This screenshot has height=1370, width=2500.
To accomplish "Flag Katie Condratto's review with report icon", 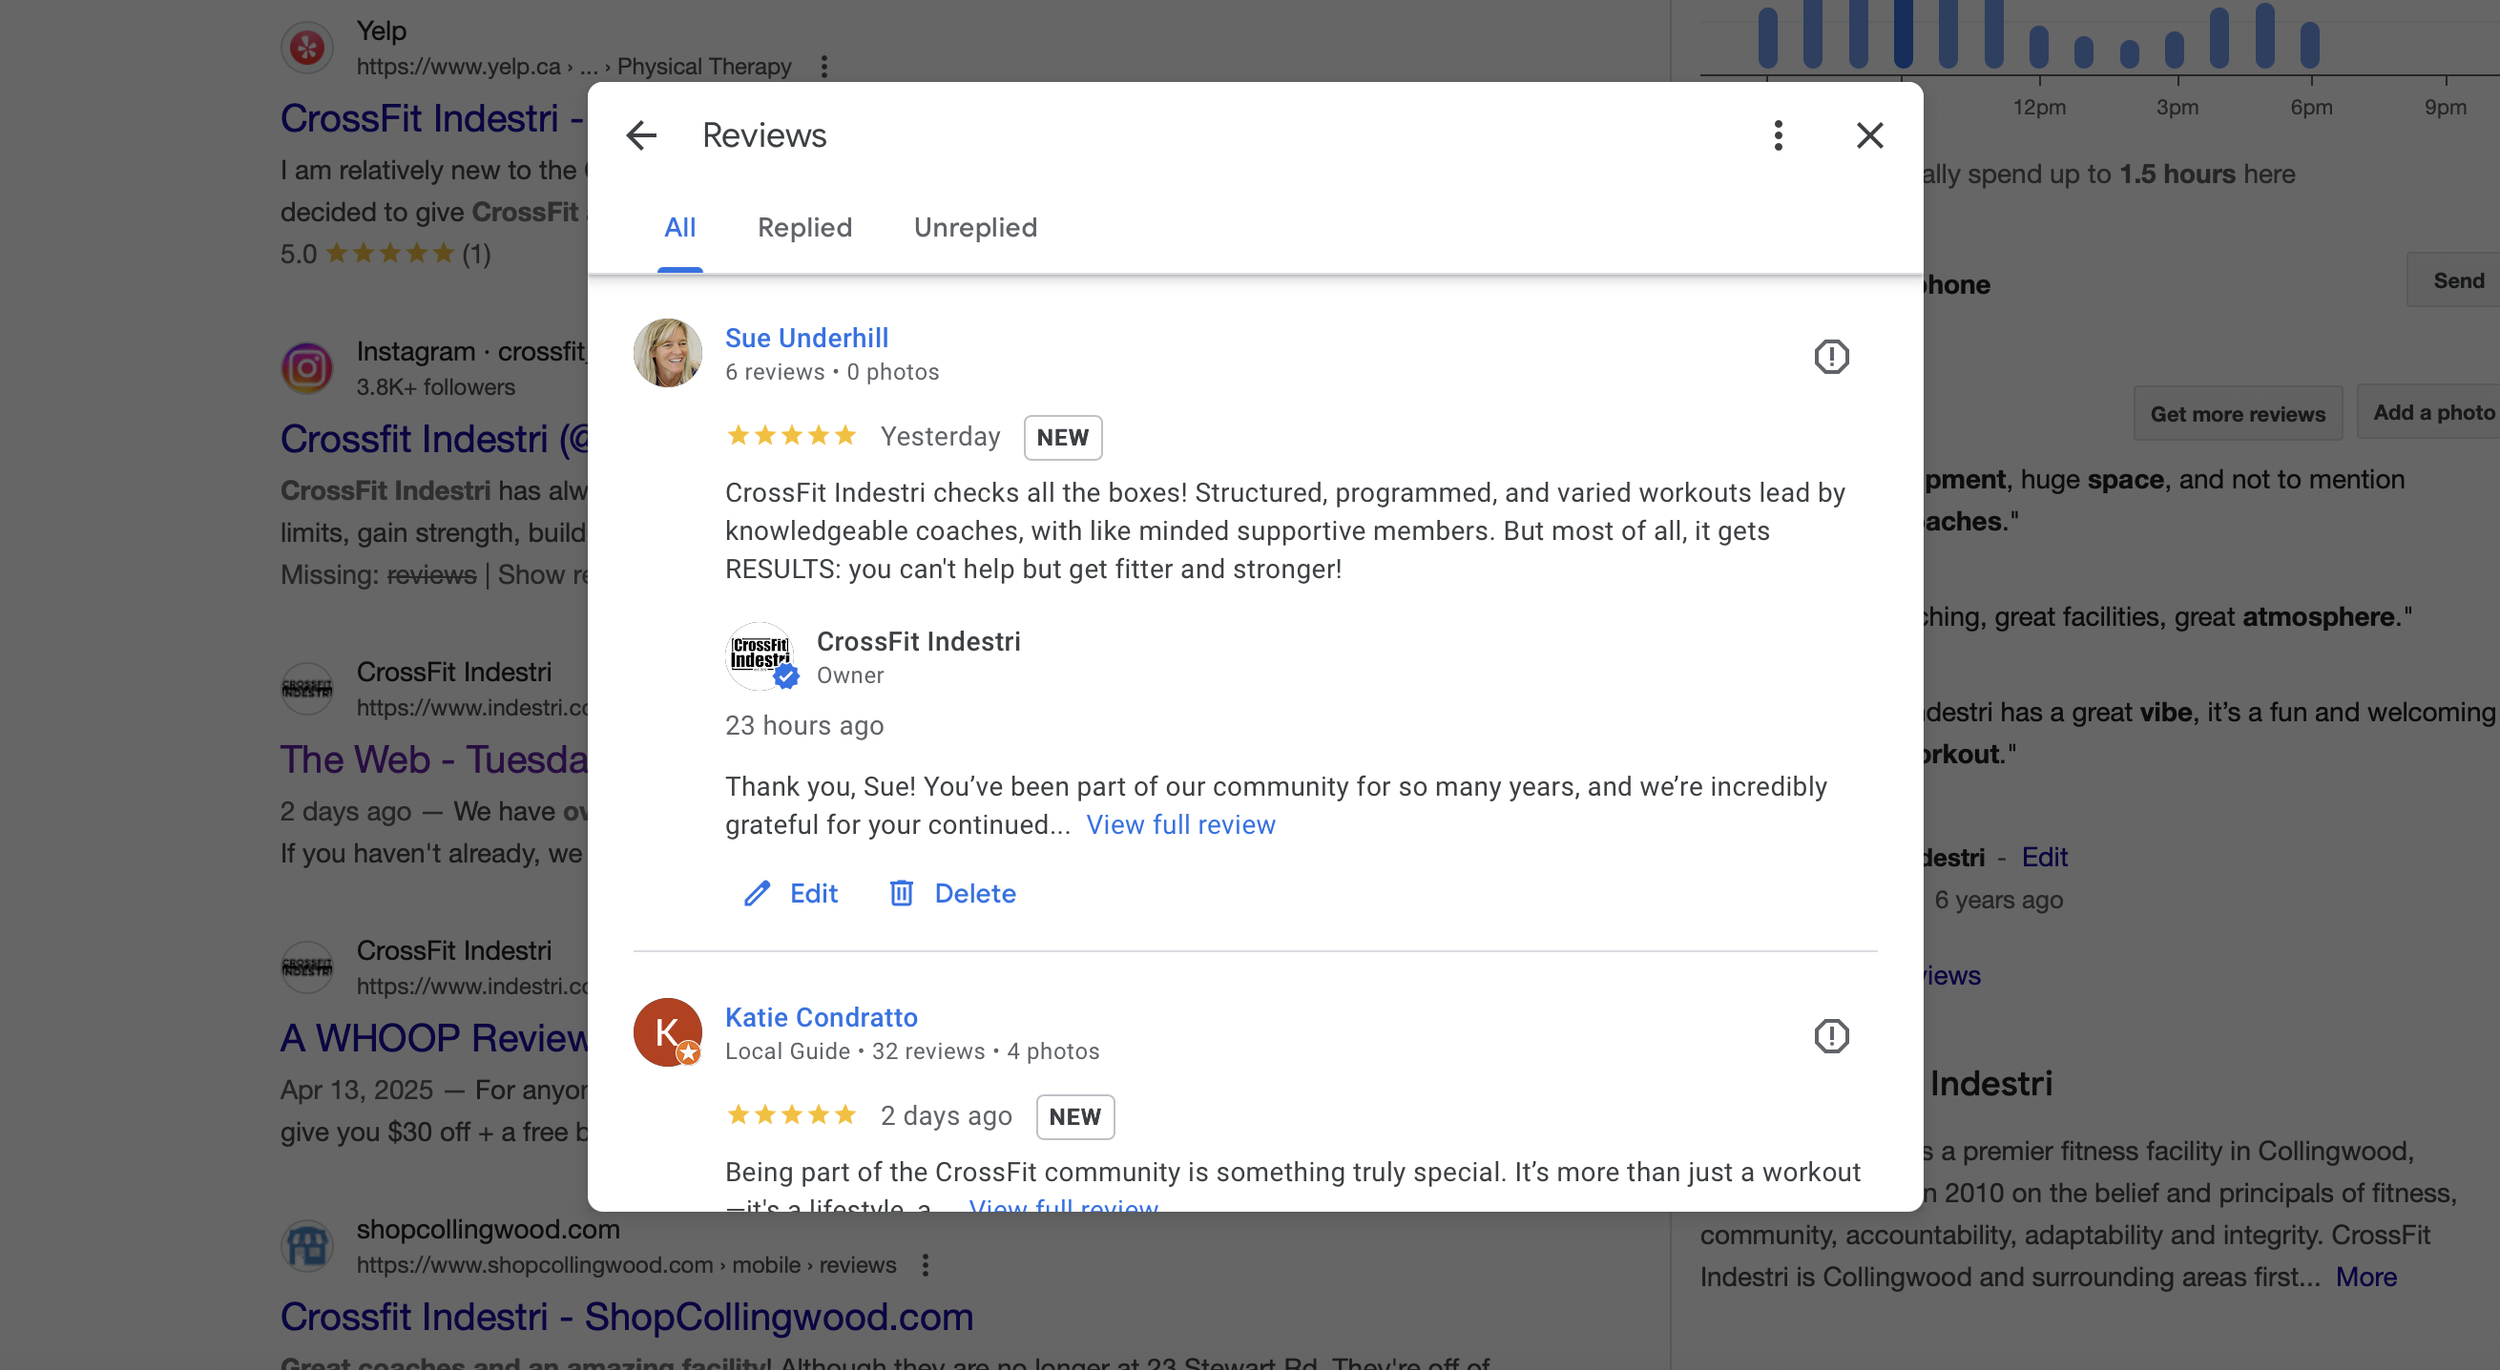I will [1831, 1036].
